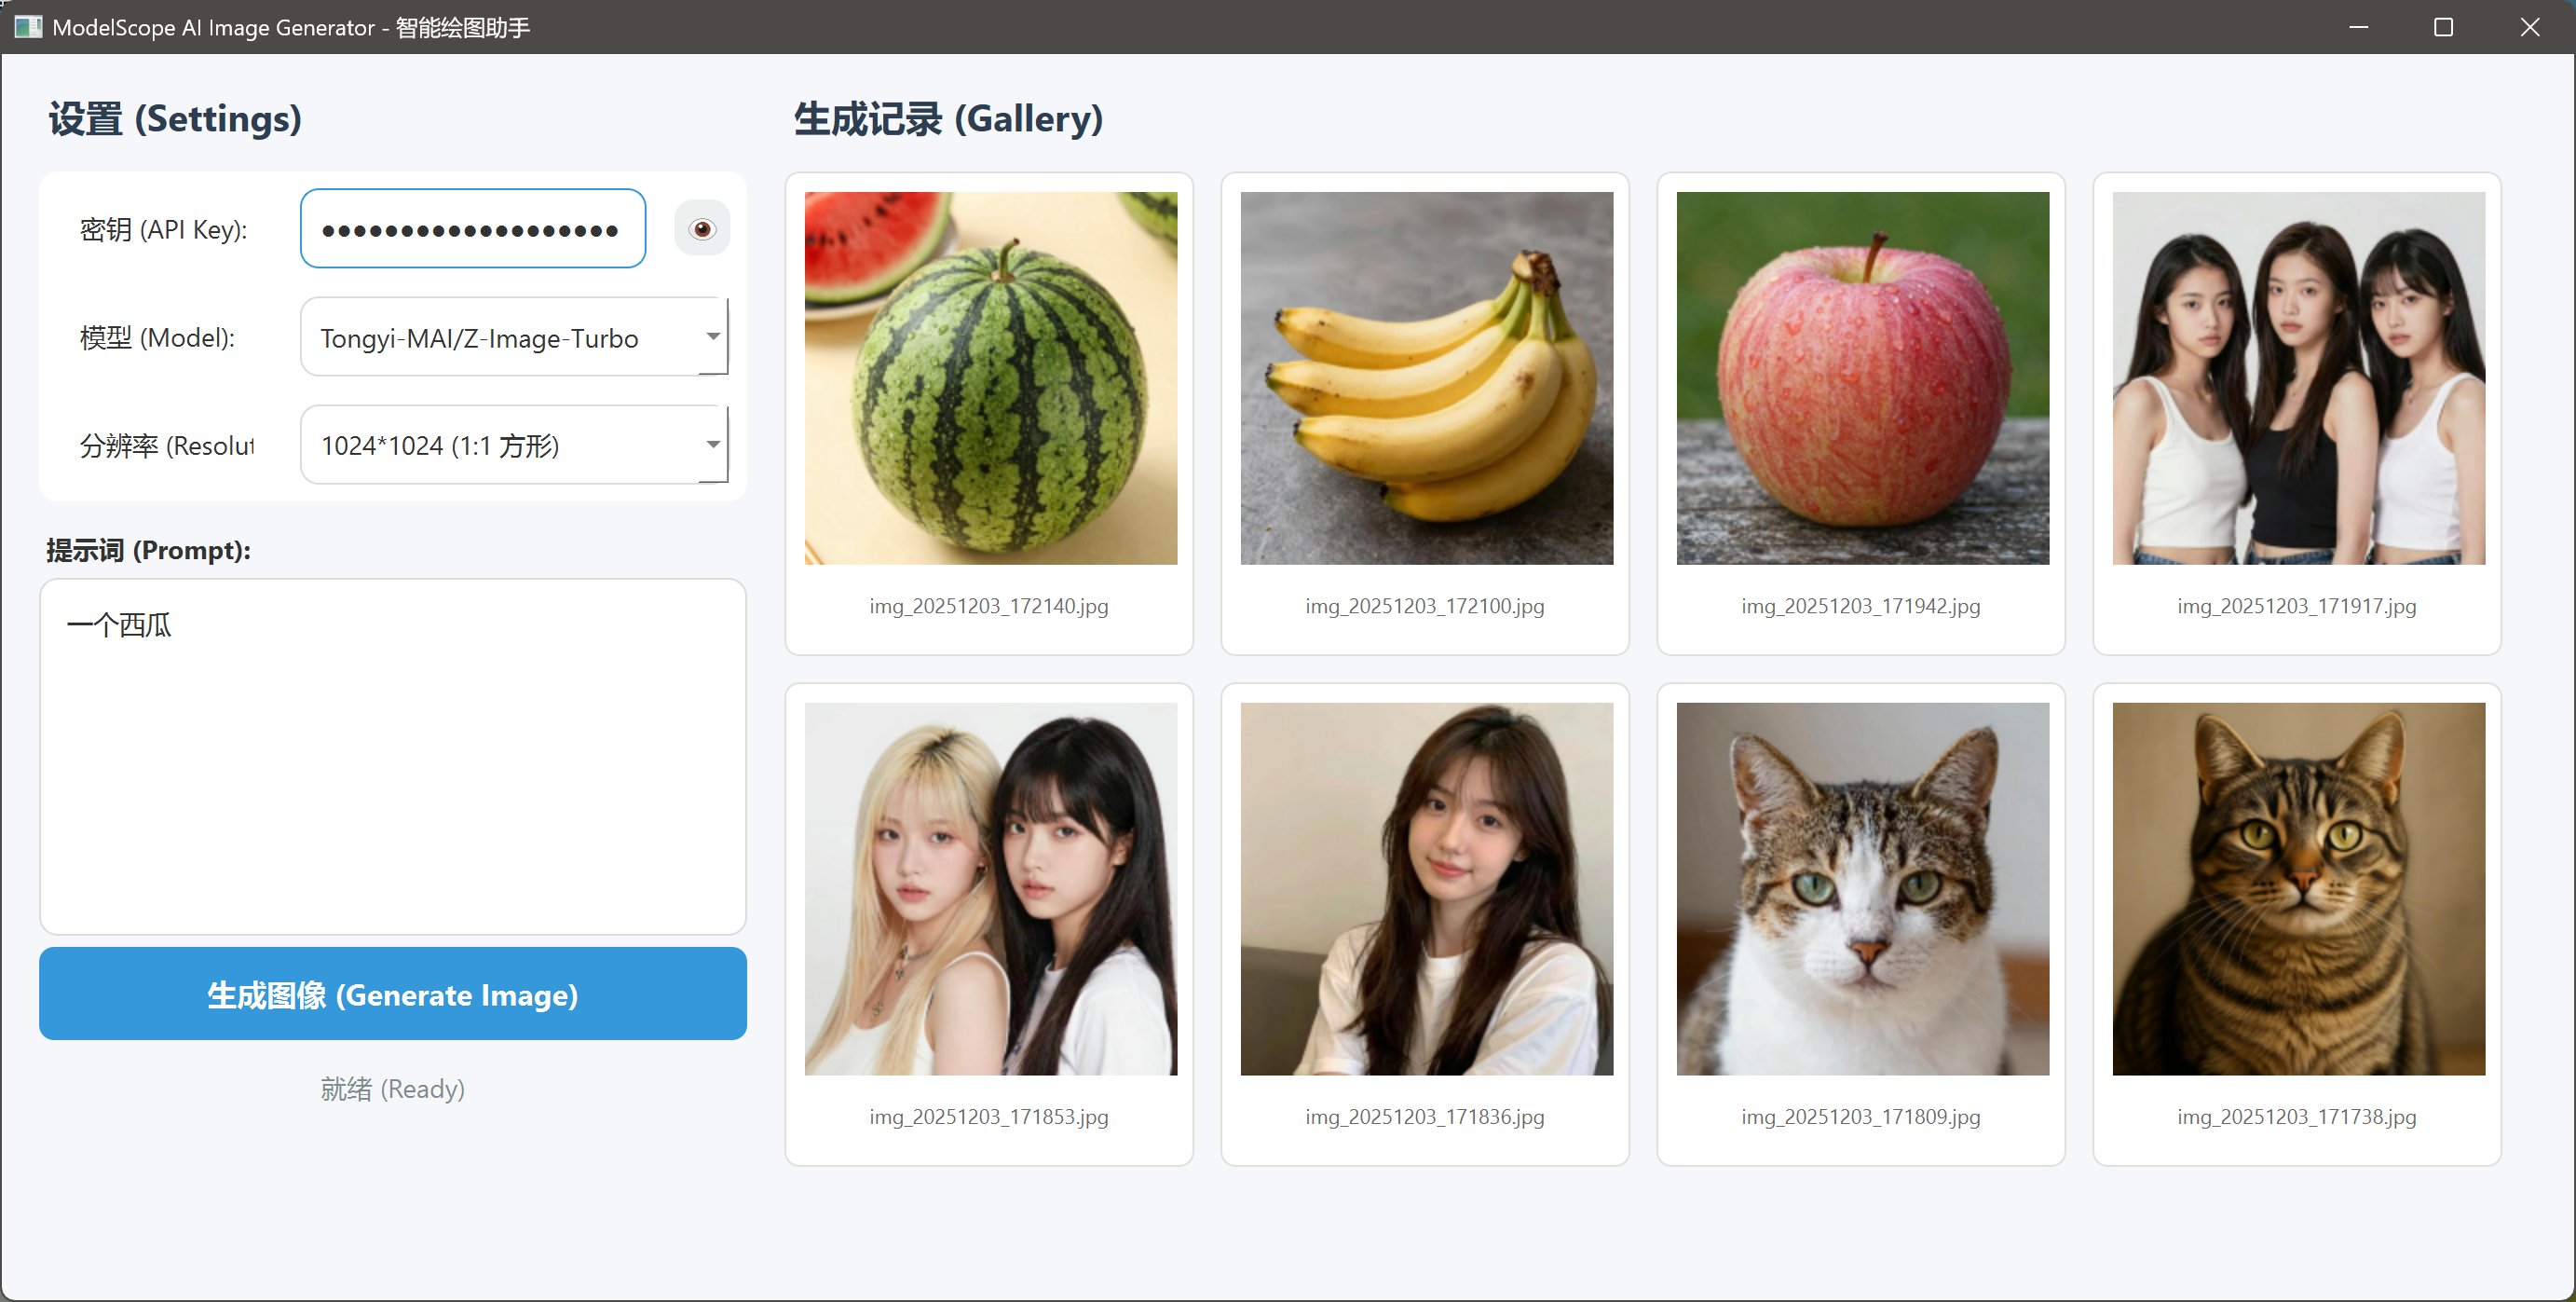The height and width of the screenshot is (1302, 2576).
Task: Focus the API Key password field
Action: point(473,229)
